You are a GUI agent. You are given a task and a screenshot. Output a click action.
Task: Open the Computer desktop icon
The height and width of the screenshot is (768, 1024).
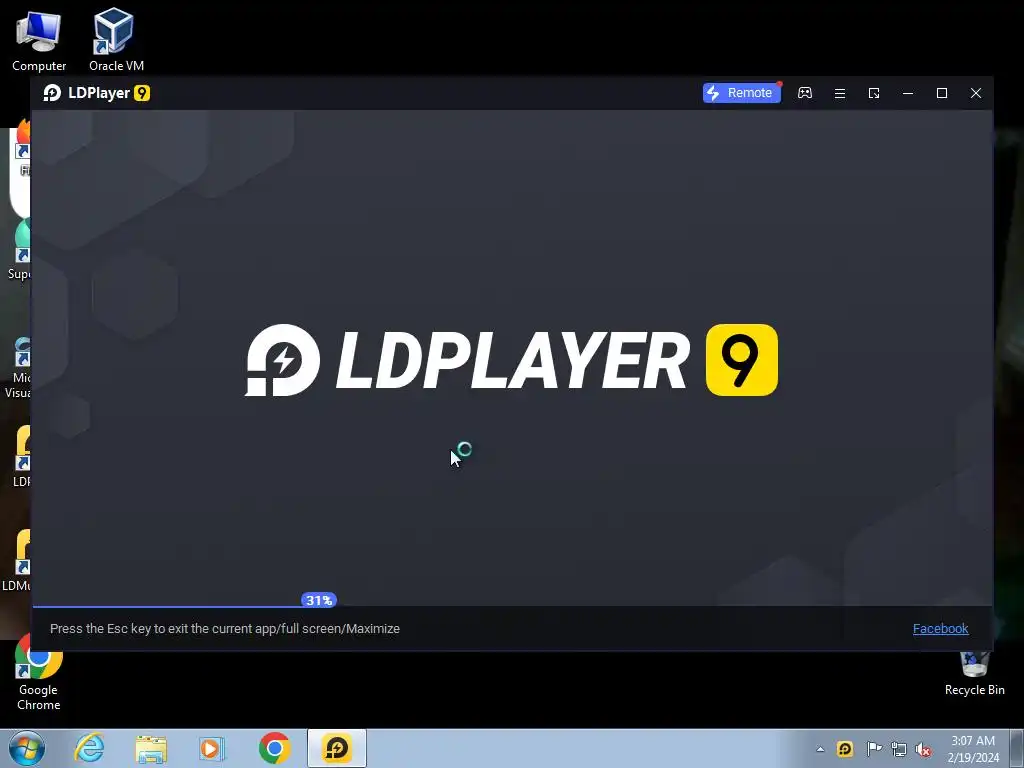tap(39, 40)
